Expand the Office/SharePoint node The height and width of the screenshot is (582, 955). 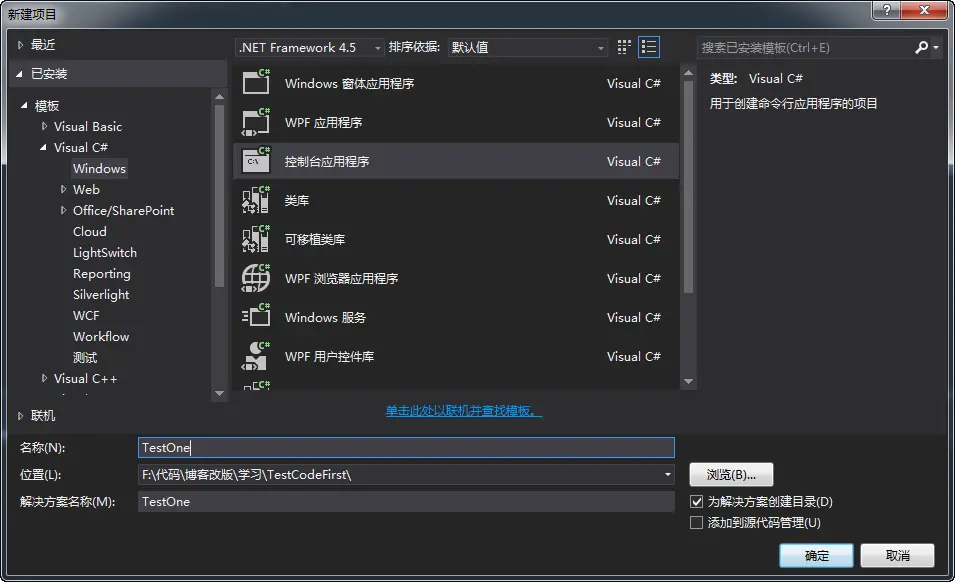63,210
